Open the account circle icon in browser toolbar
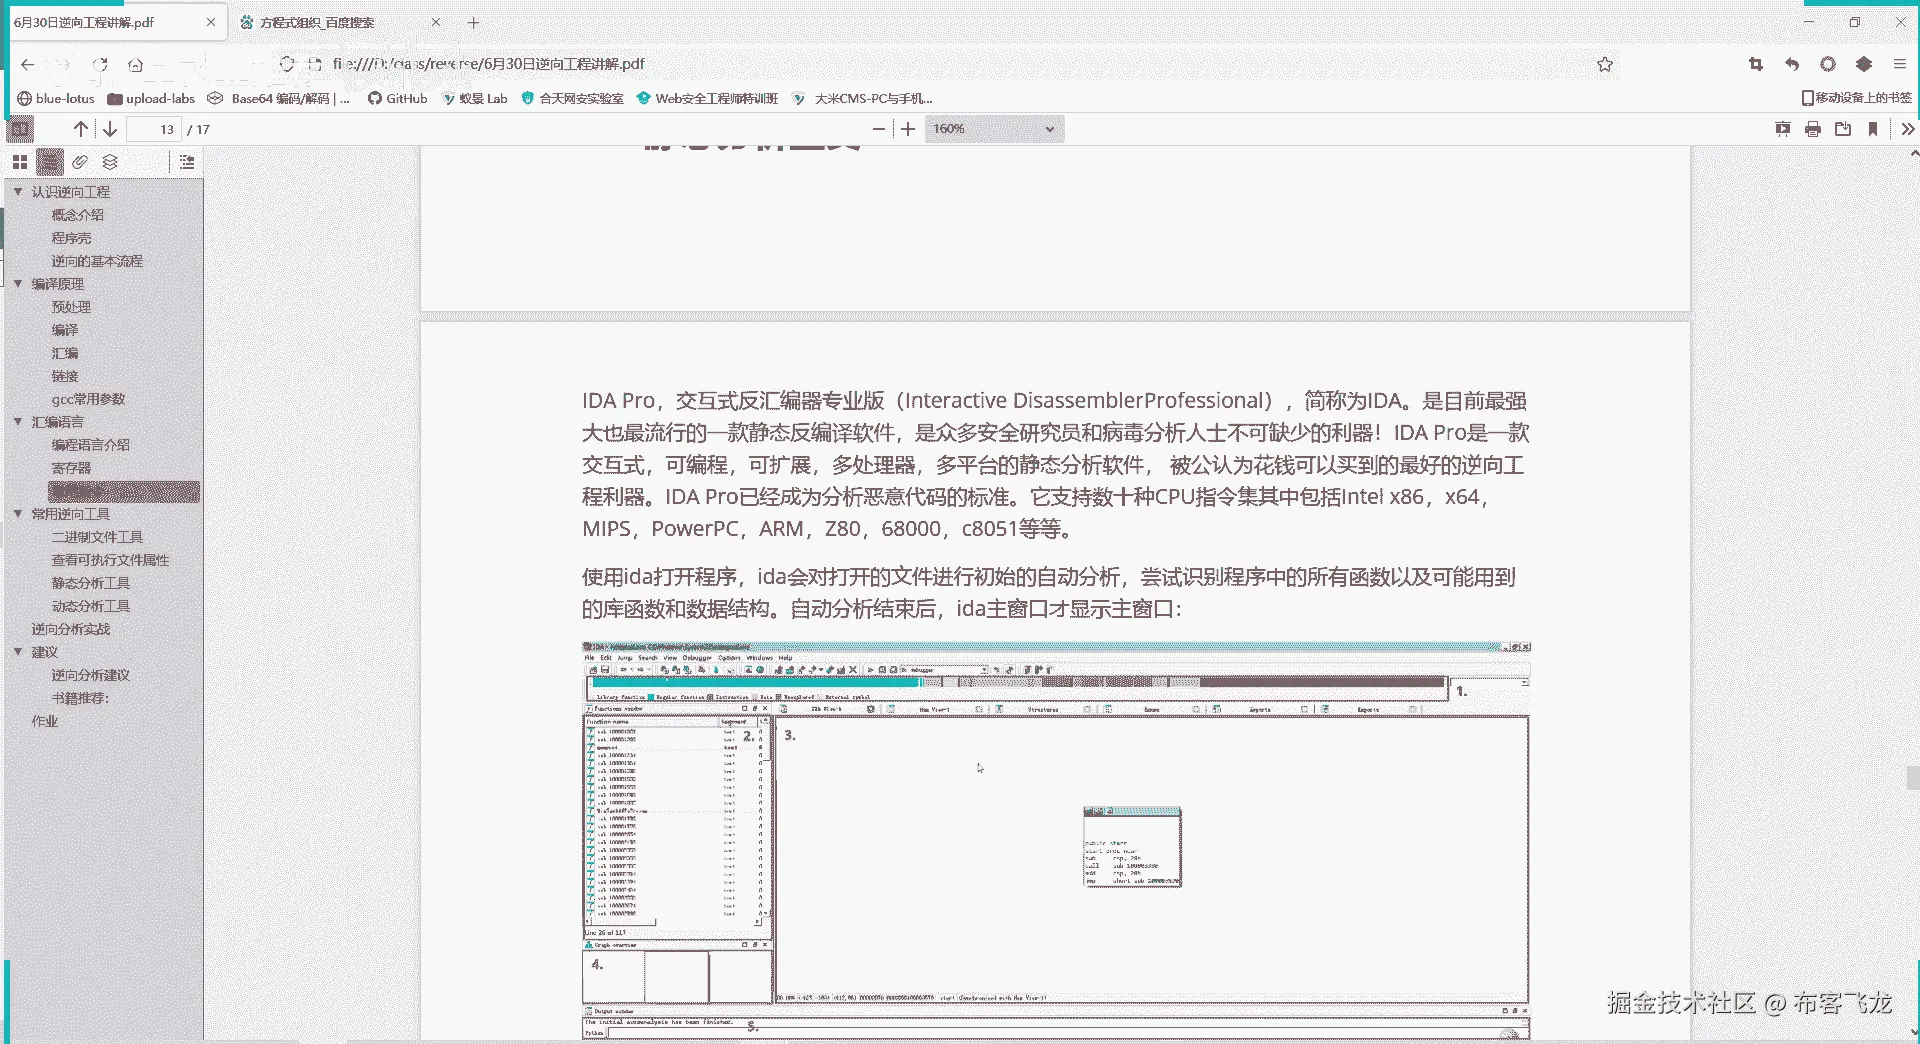Viewport: 1920px width, 1044px height. (1828, 64)
